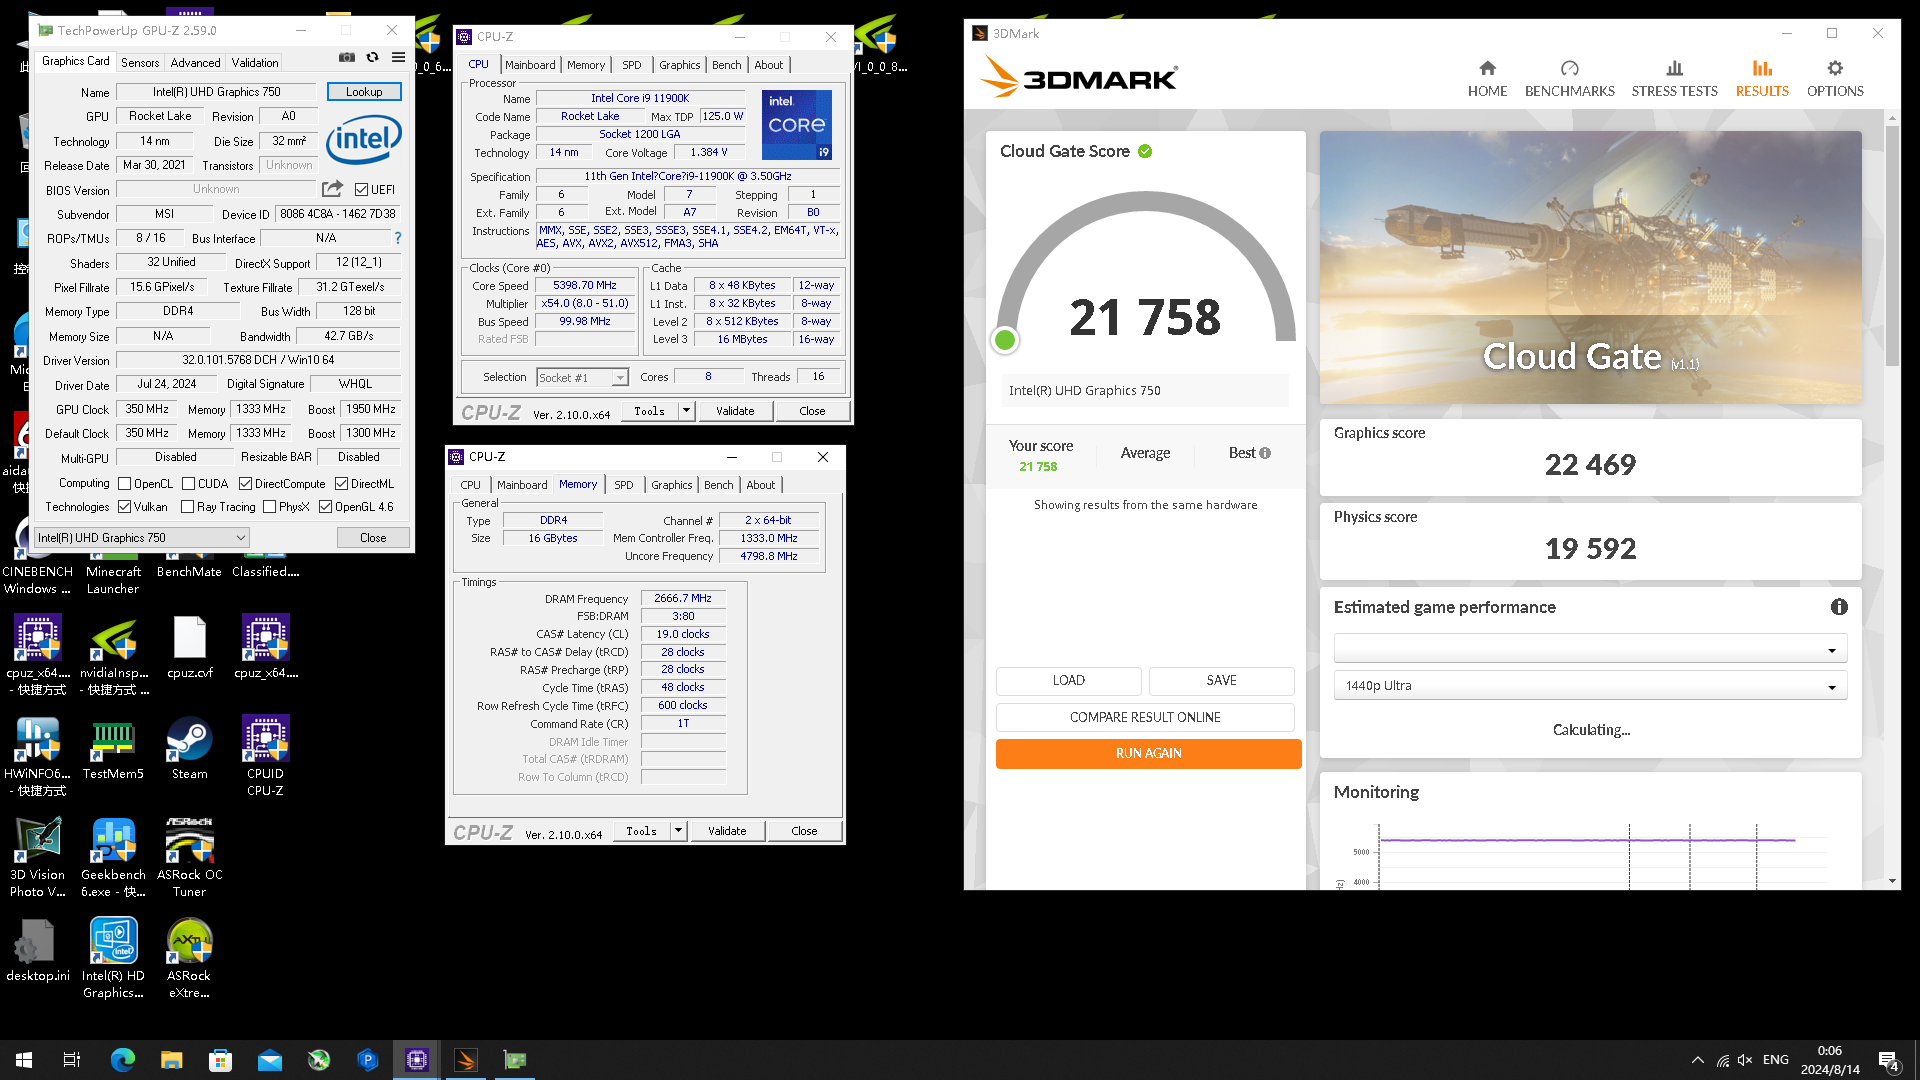
Task: Open the Mail taskbar icon
Action: click(x=270, y=1060)
